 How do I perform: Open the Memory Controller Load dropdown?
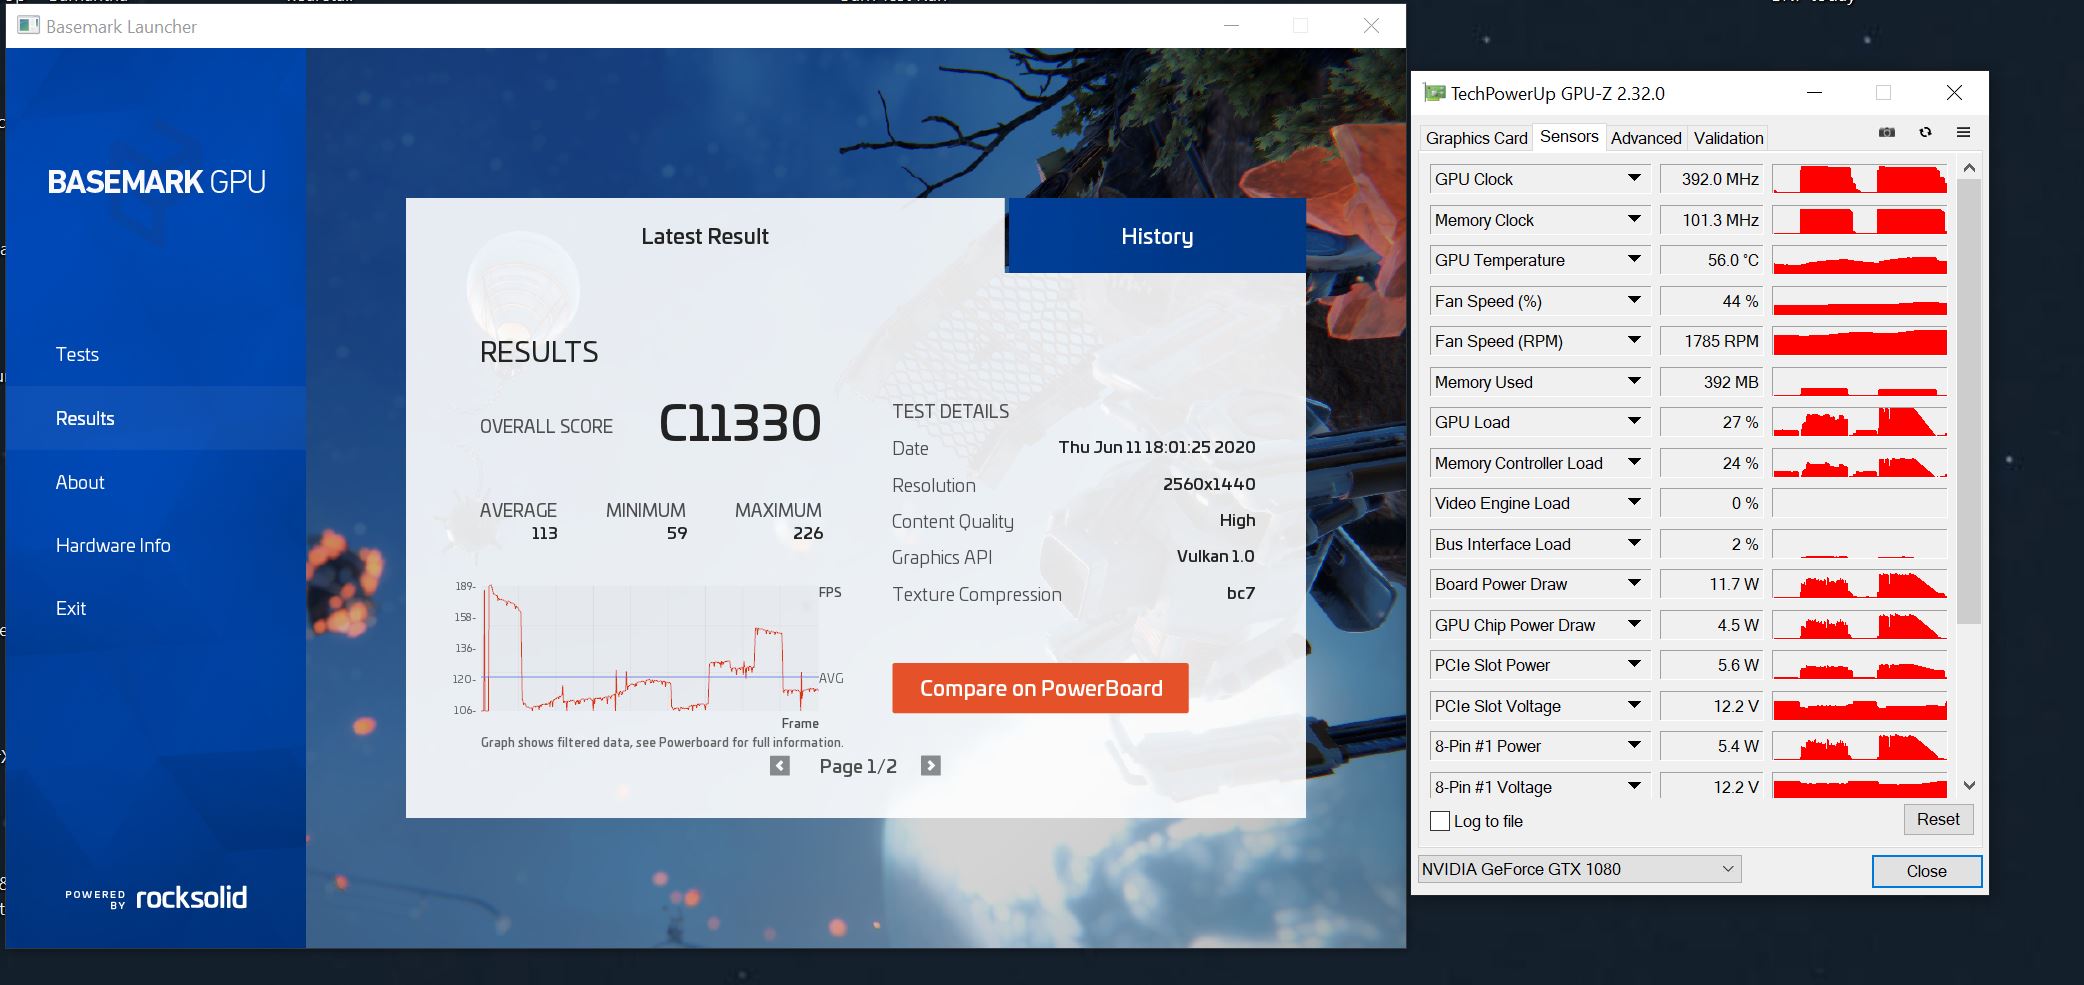click(x=1634, y=463)
